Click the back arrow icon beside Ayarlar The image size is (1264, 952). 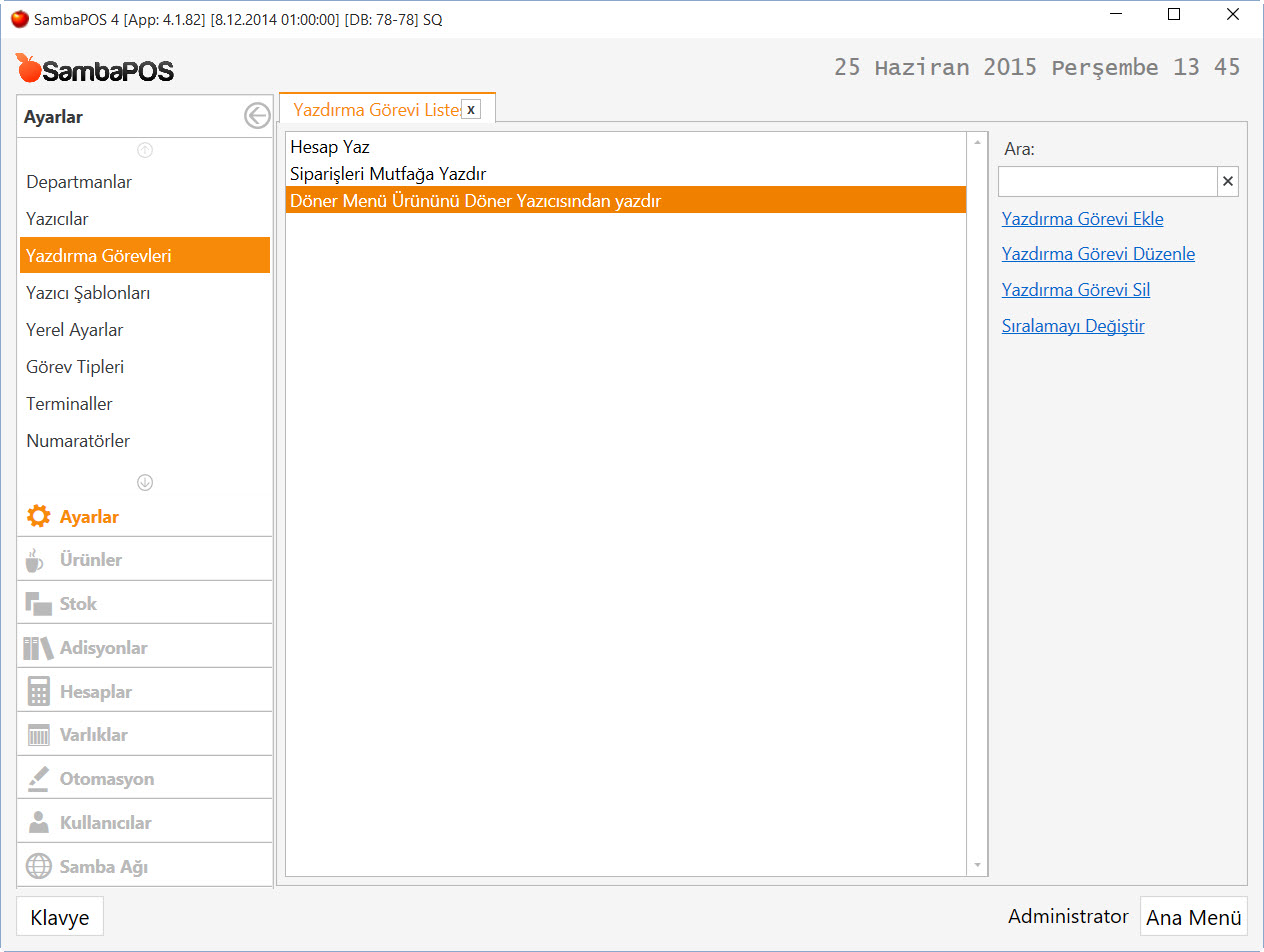point(257,117)
